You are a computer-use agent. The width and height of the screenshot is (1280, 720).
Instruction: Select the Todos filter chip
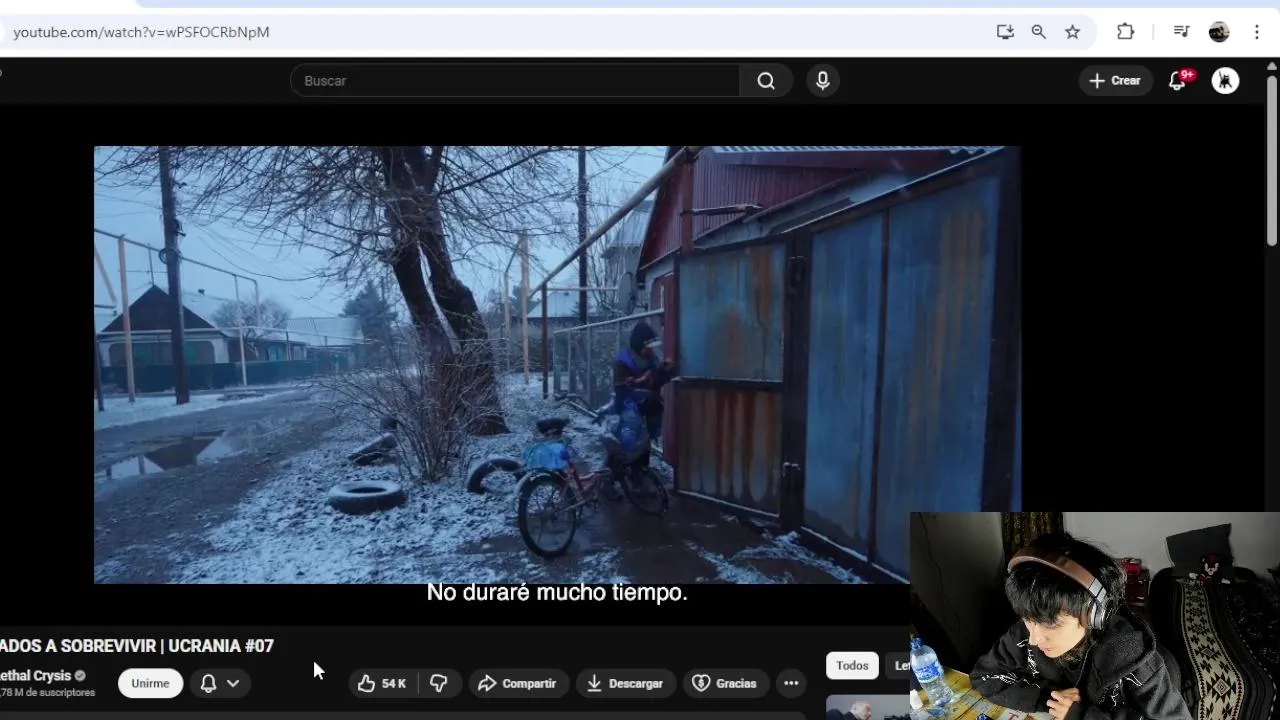click(x=852, y=665)
